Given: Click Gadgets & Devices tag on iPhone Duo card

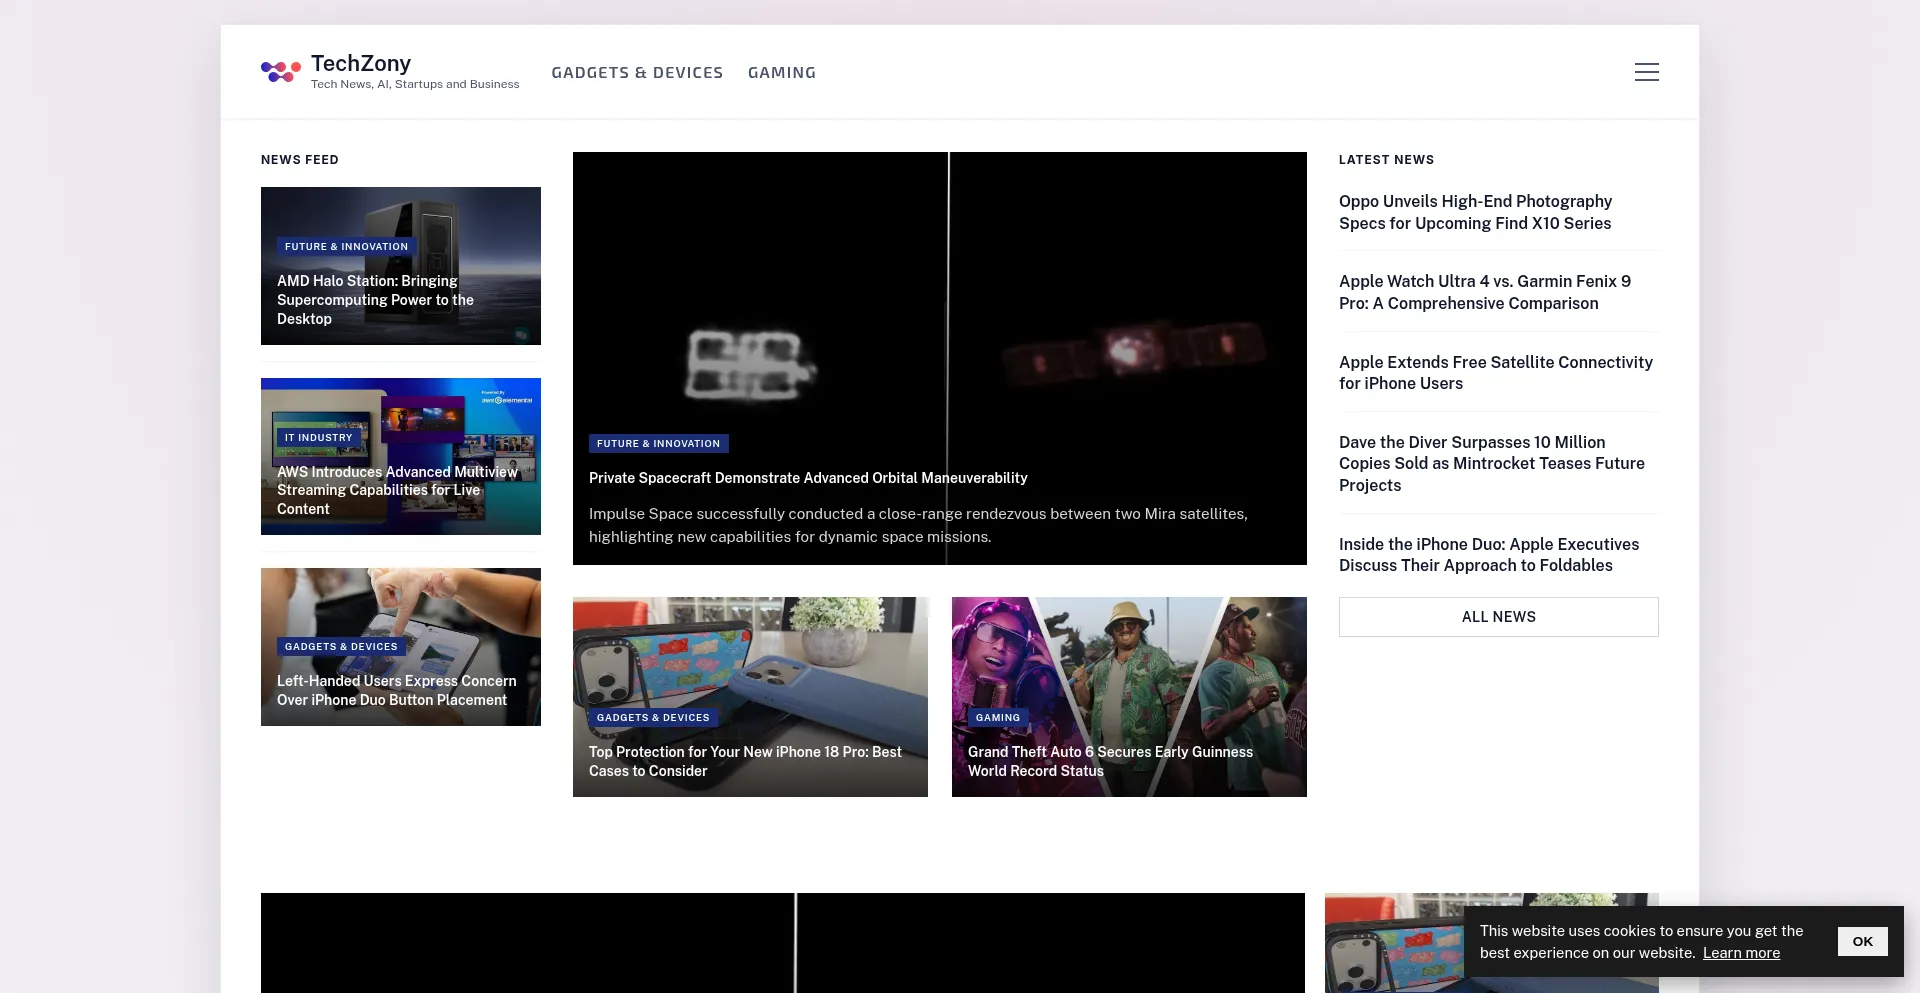Looking at the screenshot, I should (x=341, y=646).
